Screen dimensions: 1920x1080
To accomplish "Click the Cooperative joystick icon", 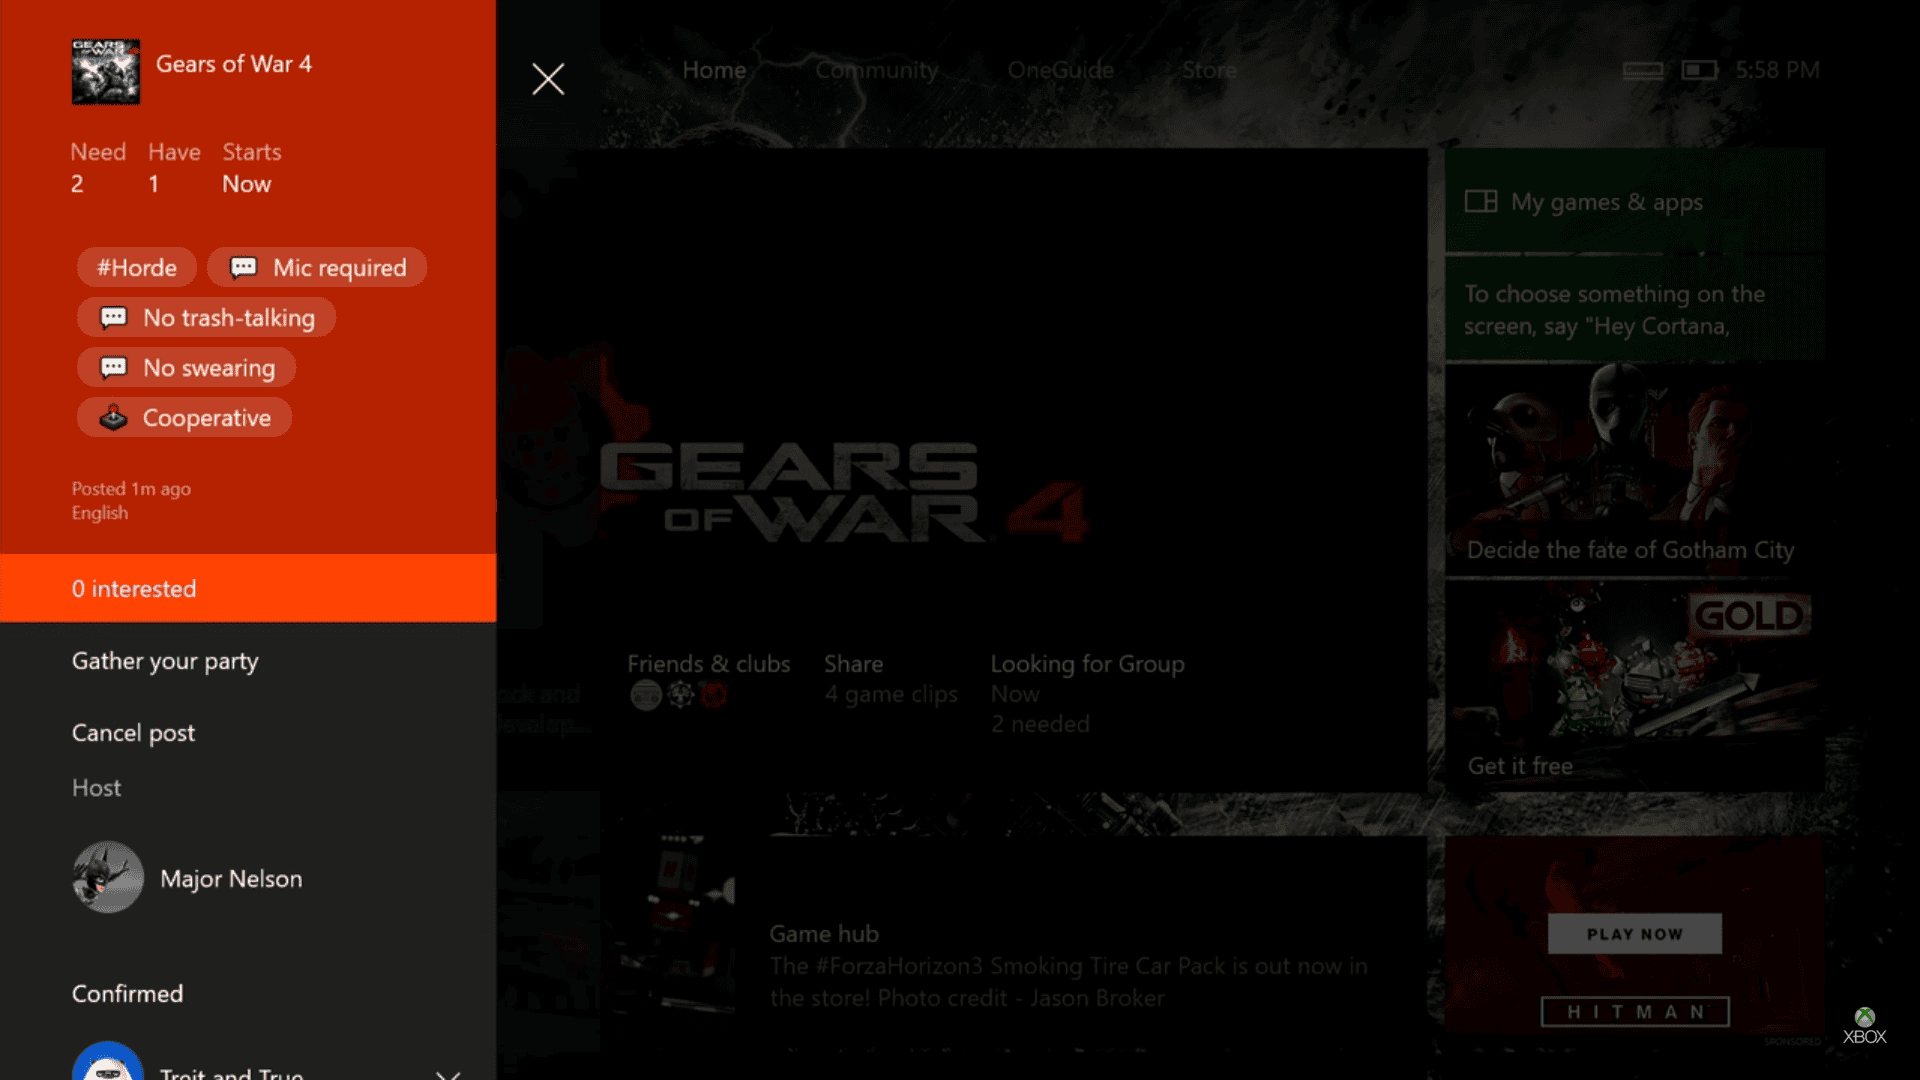I will [x=114, y=417].
